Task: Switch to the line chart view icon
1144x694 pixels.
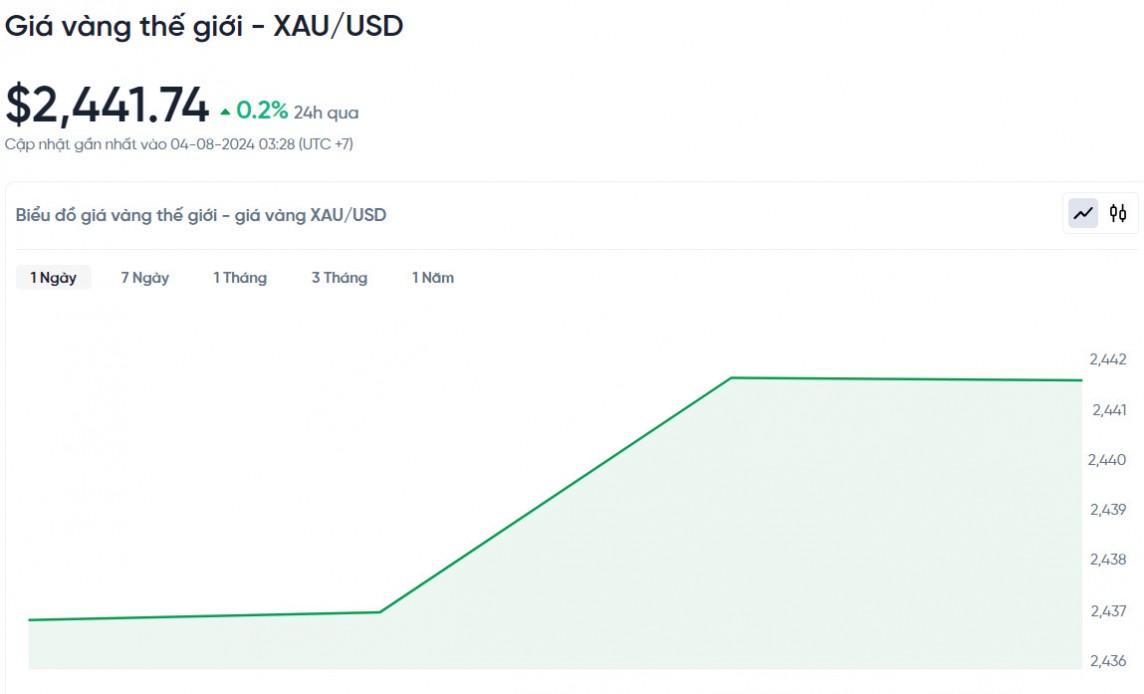Action: pos(1083,213)
